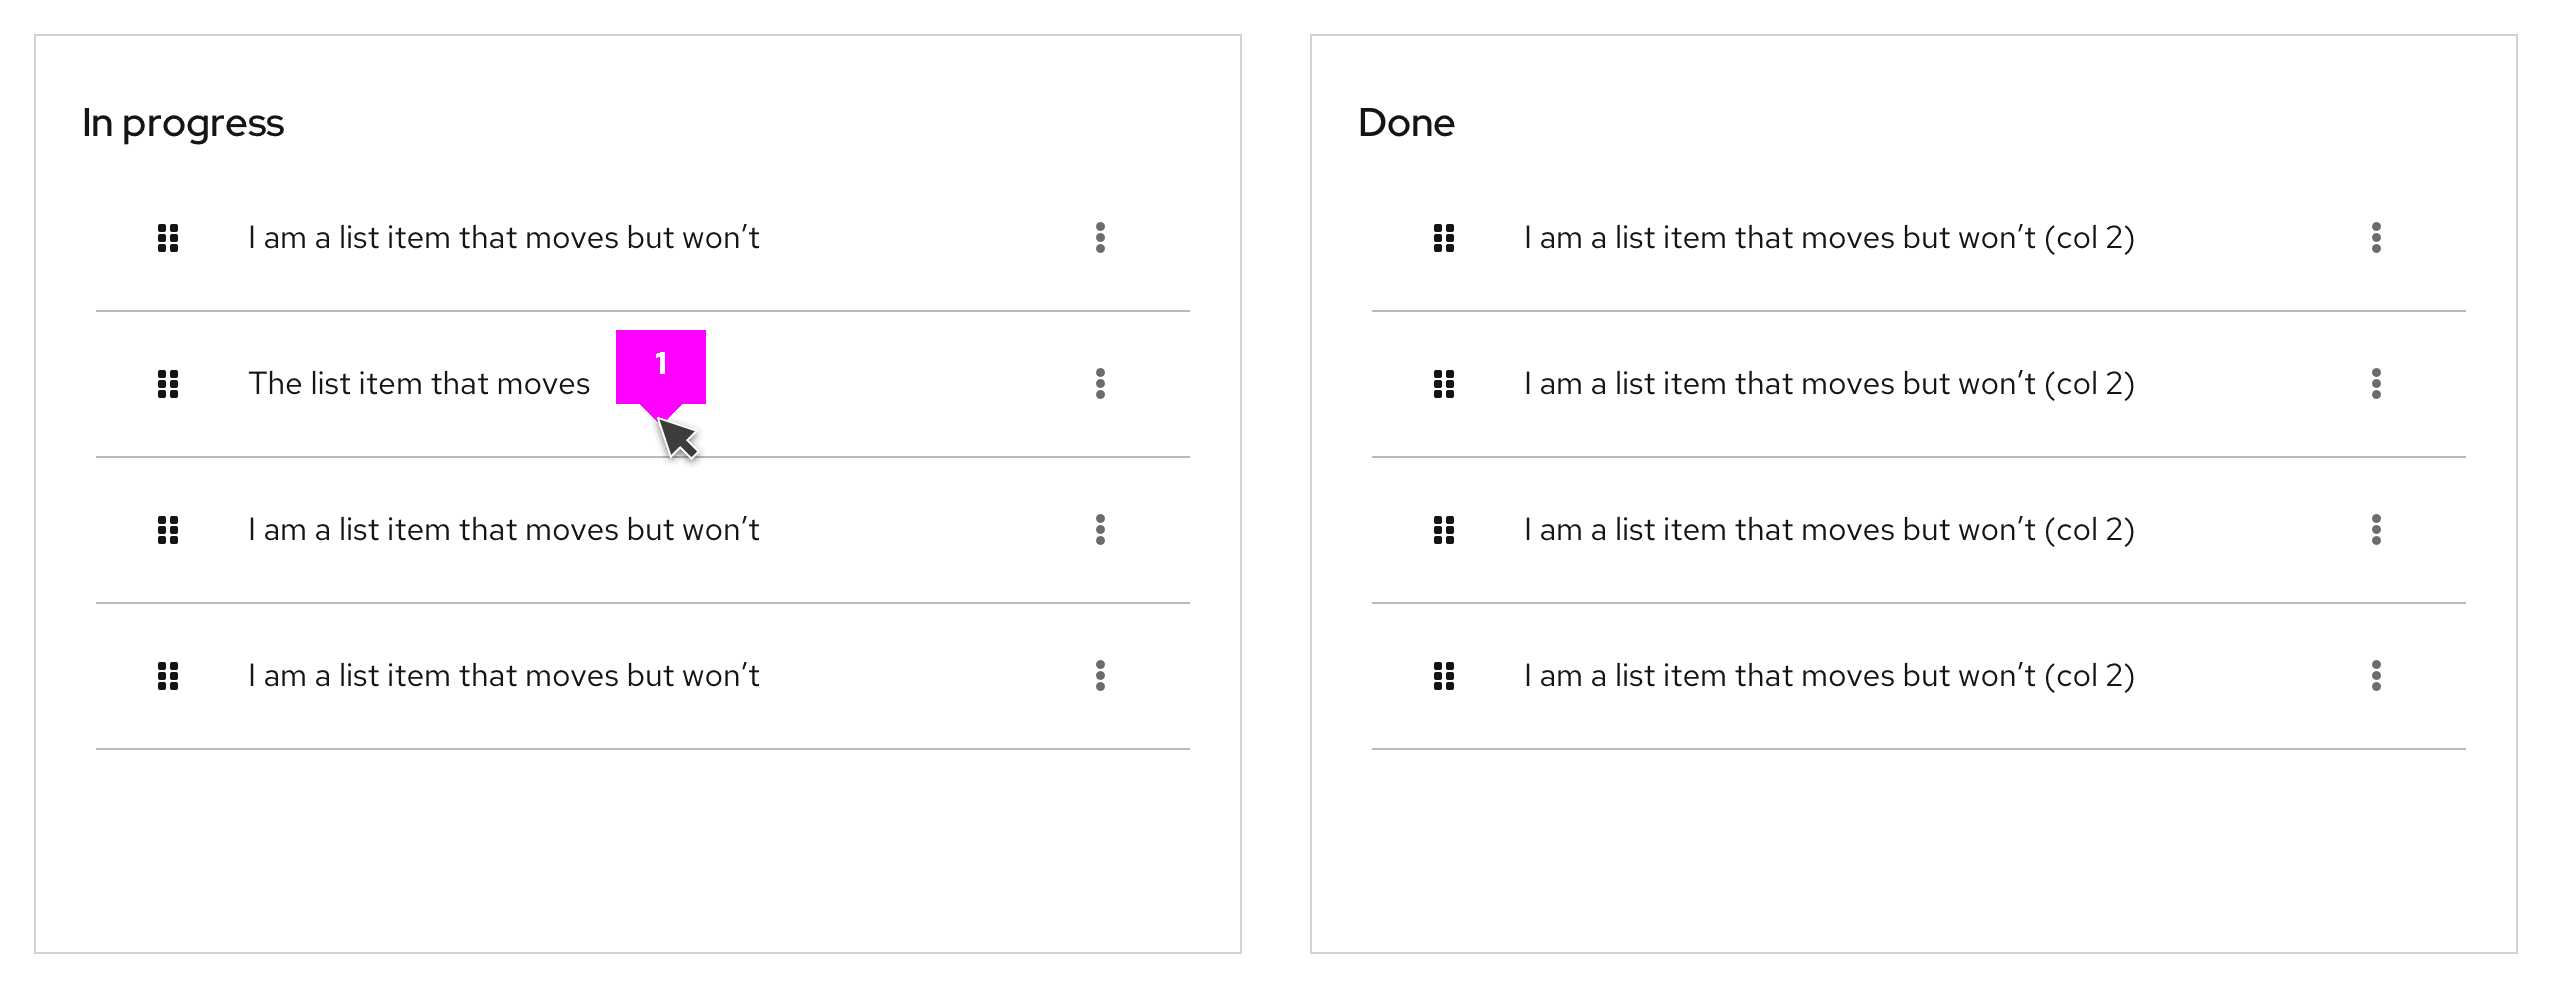Image resolution: width=2554 pixels, height=984 pixels.
Task: Open kebab menu of last In progress item
Action: (x=1100, y=676)
